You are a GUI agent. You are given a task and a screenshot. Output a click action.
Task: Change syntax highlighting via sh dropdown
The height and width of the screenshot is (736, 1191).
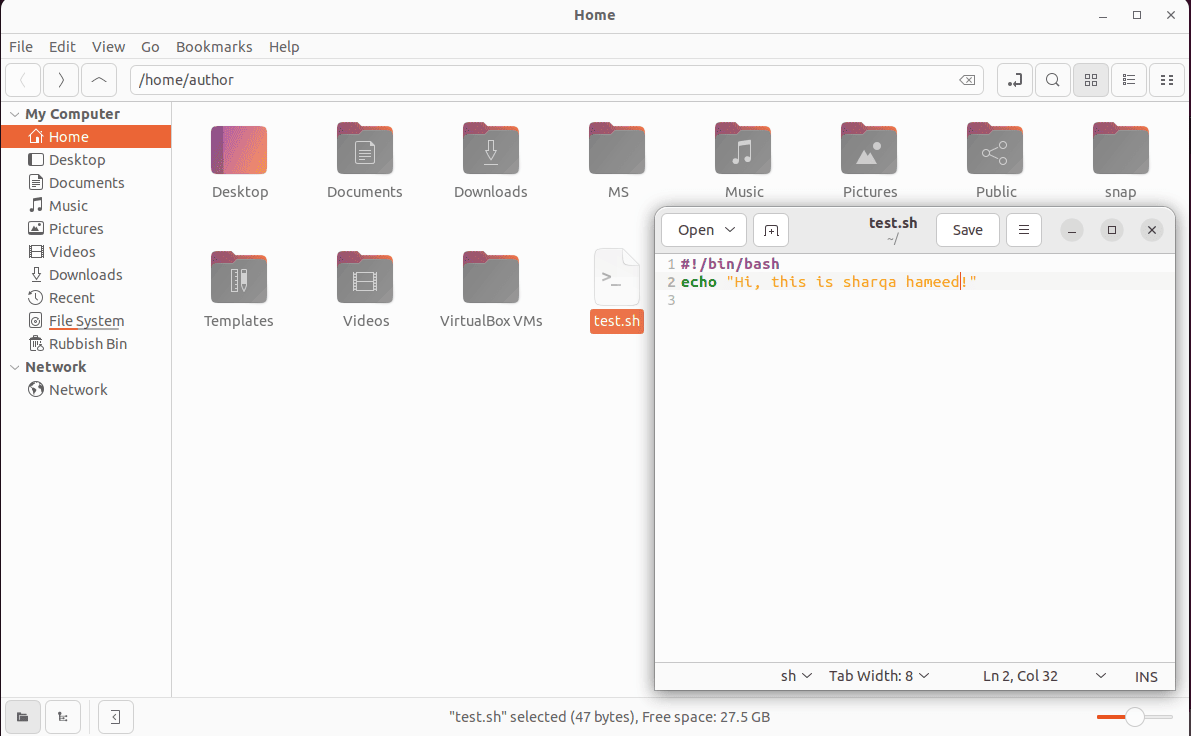(794, 676)
